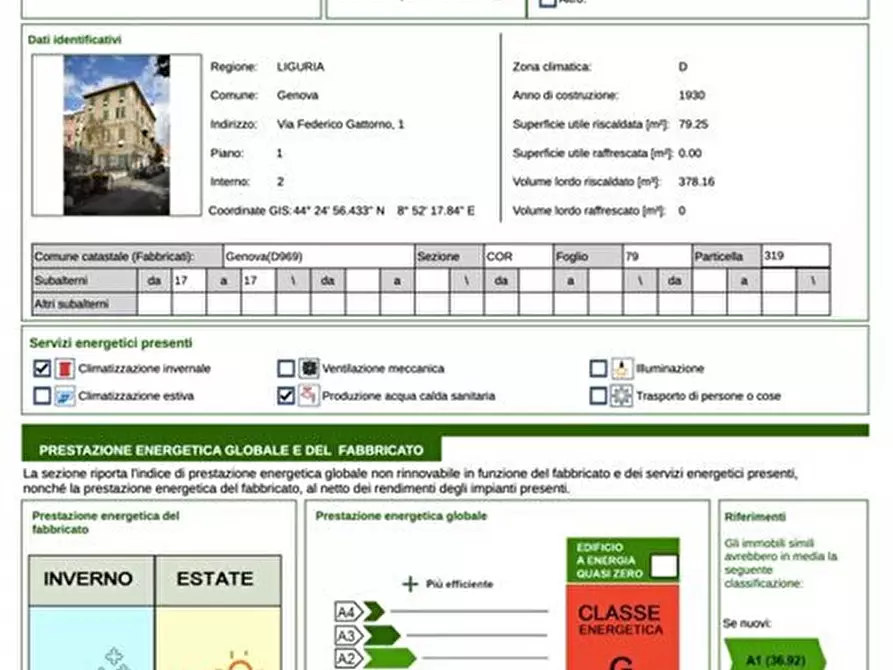Click the hot water production tap icon

309,395
